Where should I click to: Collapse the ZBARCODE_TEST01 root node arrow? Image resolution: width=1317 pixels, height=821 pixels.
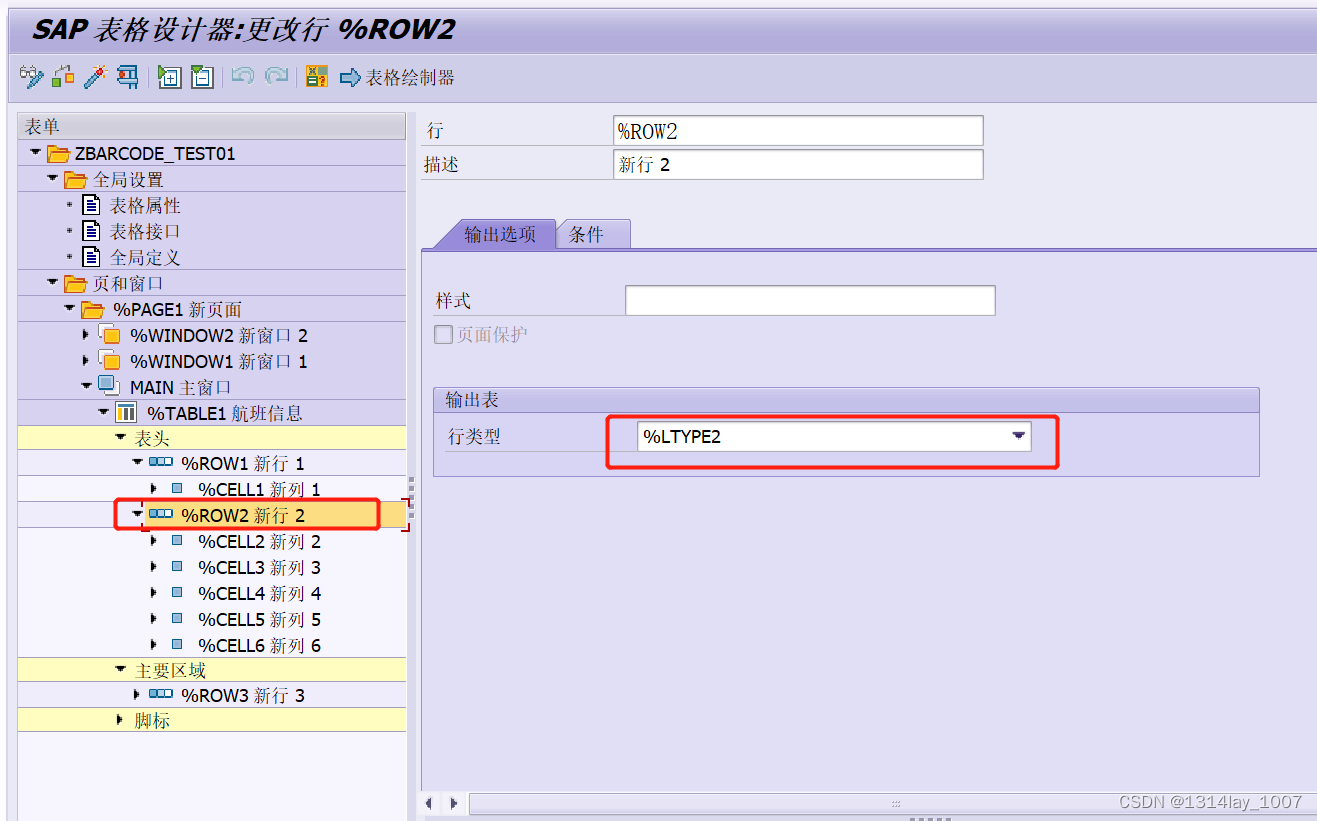tap(37, 153)
